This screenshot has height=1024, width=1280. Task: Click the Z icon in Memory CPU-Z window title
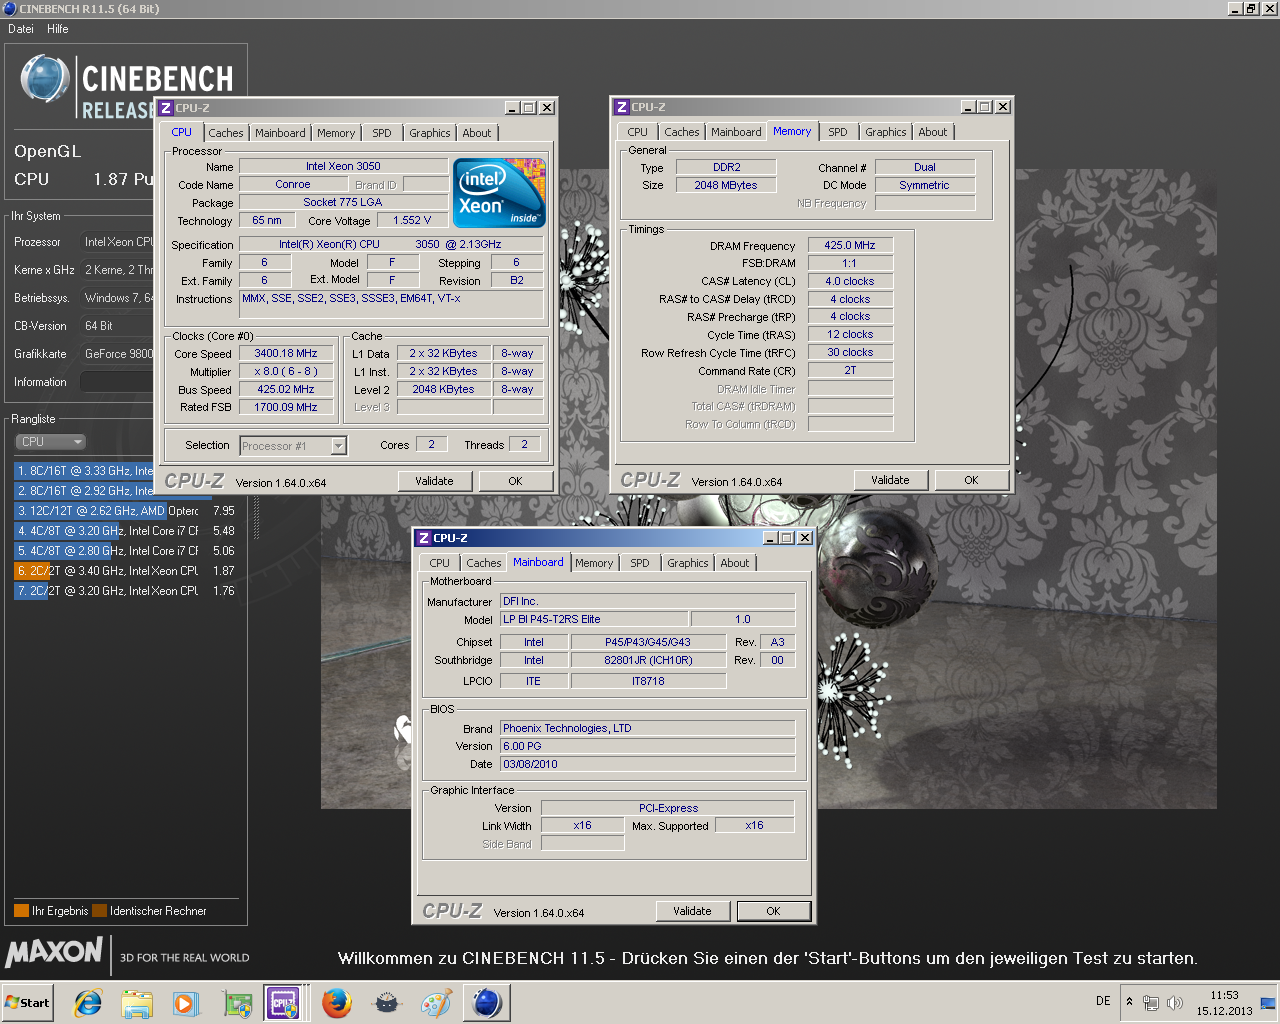tap(622, 107)
